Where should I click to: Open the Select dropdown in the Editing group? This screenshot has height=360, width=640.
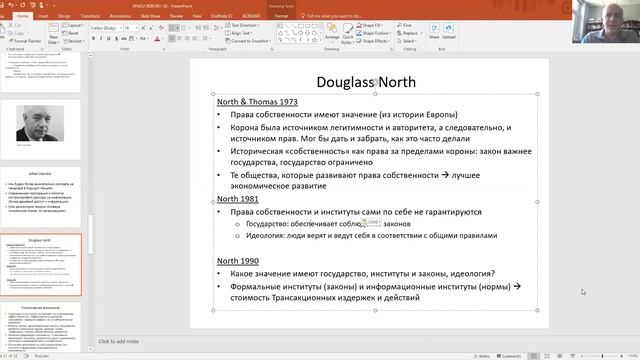click(407, 41)
